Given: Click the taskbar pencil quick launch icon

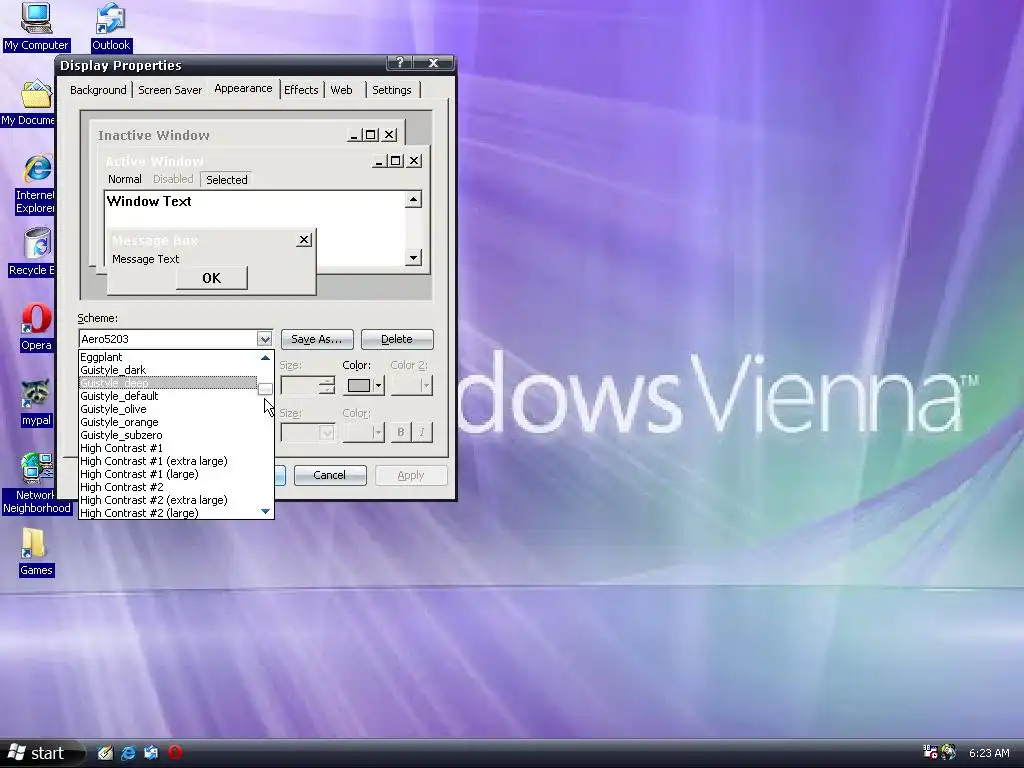Looking at the screenshot, I should [x=105, y=753].
